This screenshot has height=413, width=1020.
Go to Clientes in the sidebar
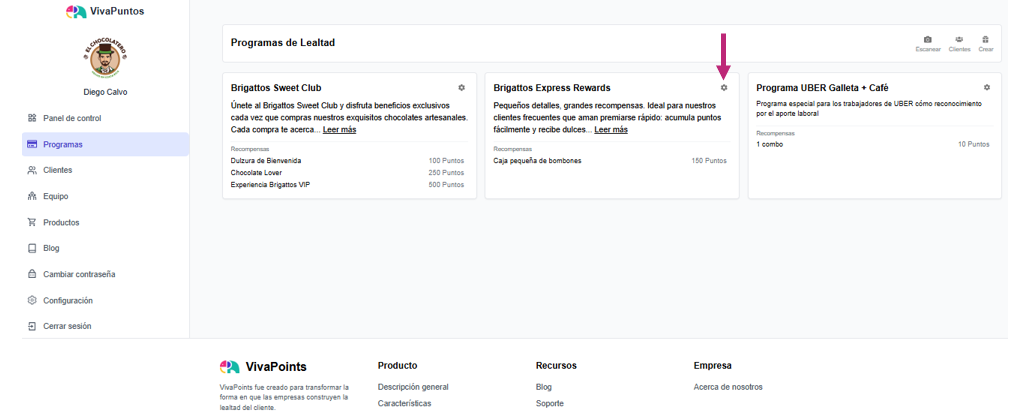click(105, 170)
